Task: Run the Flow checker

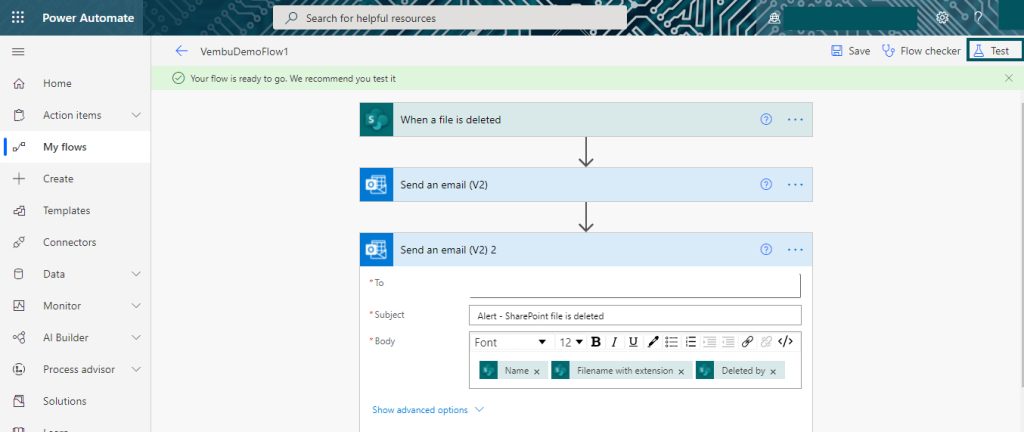Action: point(921,51)
